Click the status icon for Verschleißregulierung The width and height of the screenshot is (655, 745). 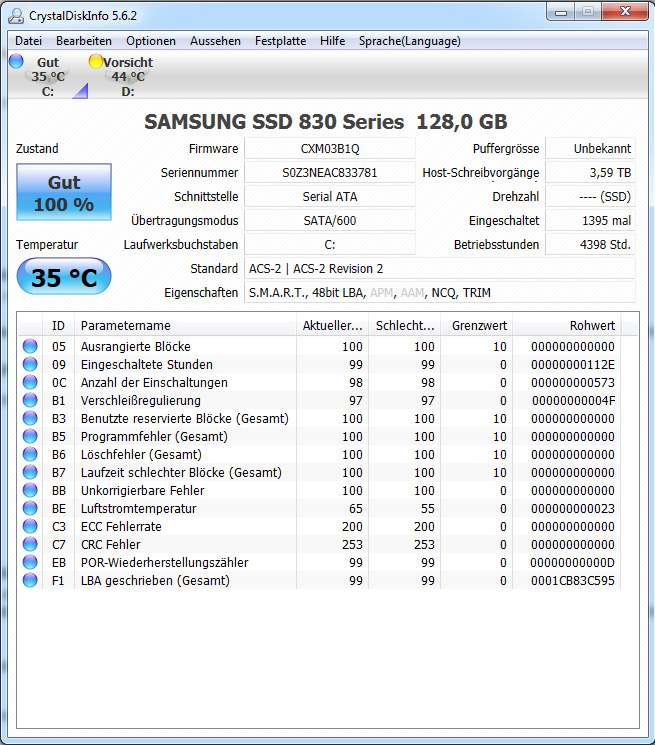(30, 401)
